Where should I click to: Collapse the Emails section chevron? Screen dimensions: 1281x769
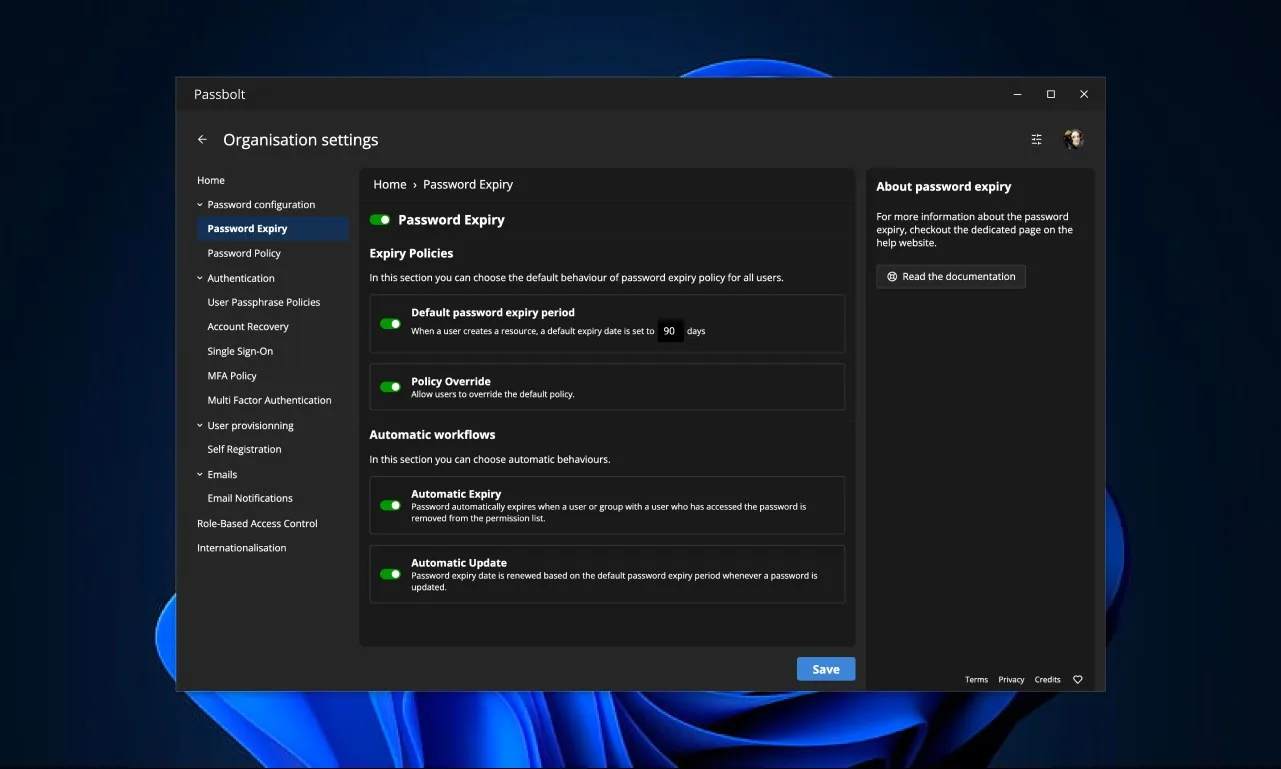tap(200, 475)
